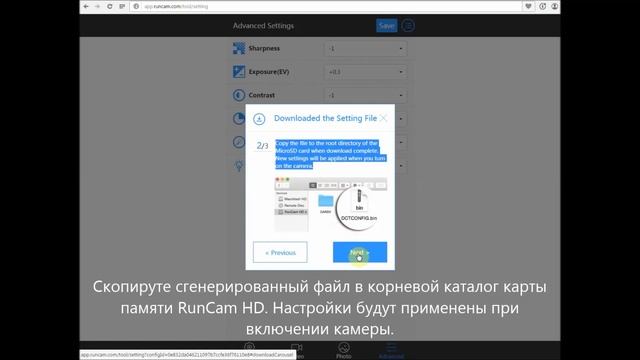Open the Exposure(EV) value dropdown
The height and width of the screenshot is (360, 640).
[365, 72]
